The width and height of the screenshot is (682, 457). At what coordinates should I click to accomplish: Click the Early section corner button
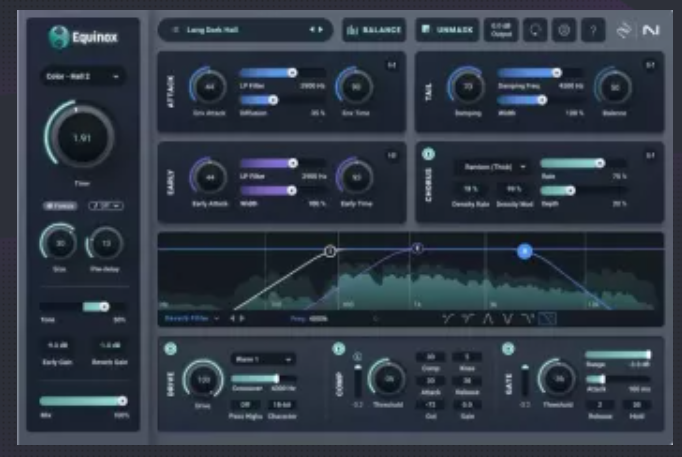392,155
